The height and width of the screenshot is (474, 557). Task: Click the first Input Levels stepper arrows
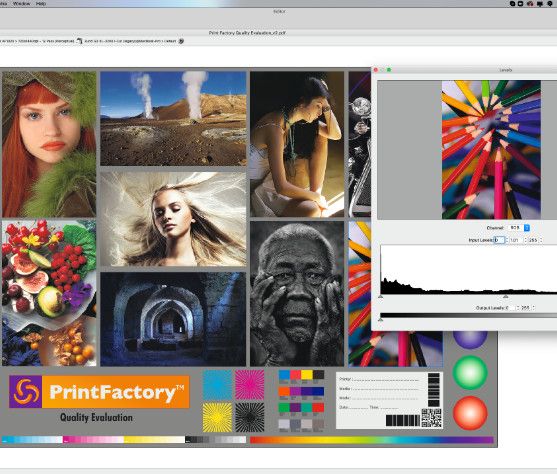tap(507, 240)
